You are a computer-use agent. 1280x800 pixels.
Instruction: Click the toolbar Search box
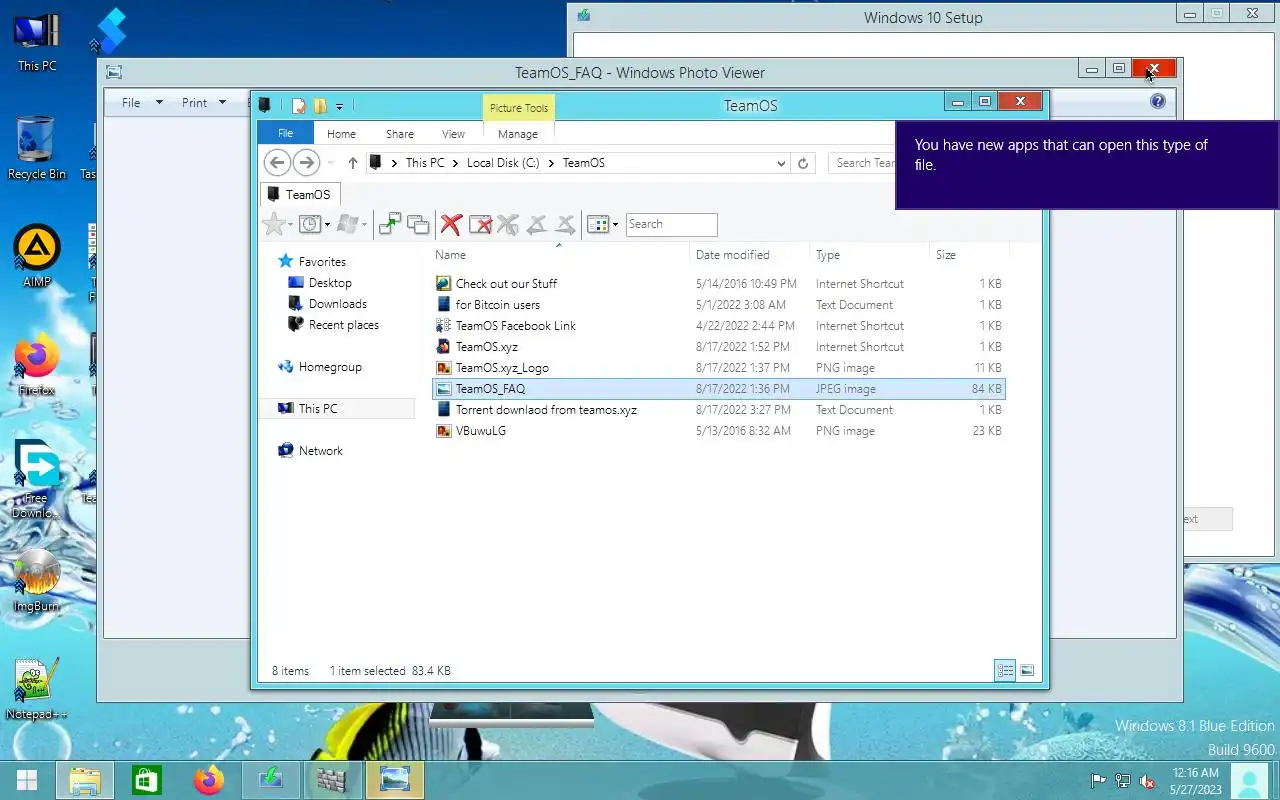[x=671, y=224]
